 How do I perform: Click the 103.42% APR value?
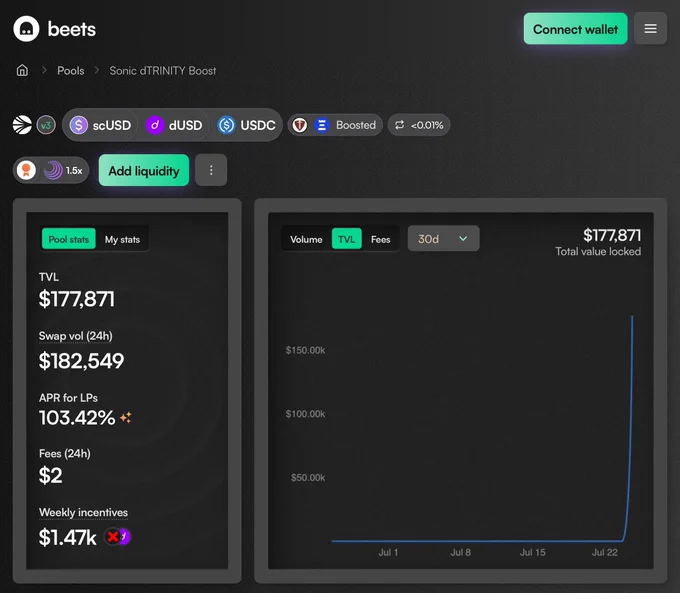77,418
